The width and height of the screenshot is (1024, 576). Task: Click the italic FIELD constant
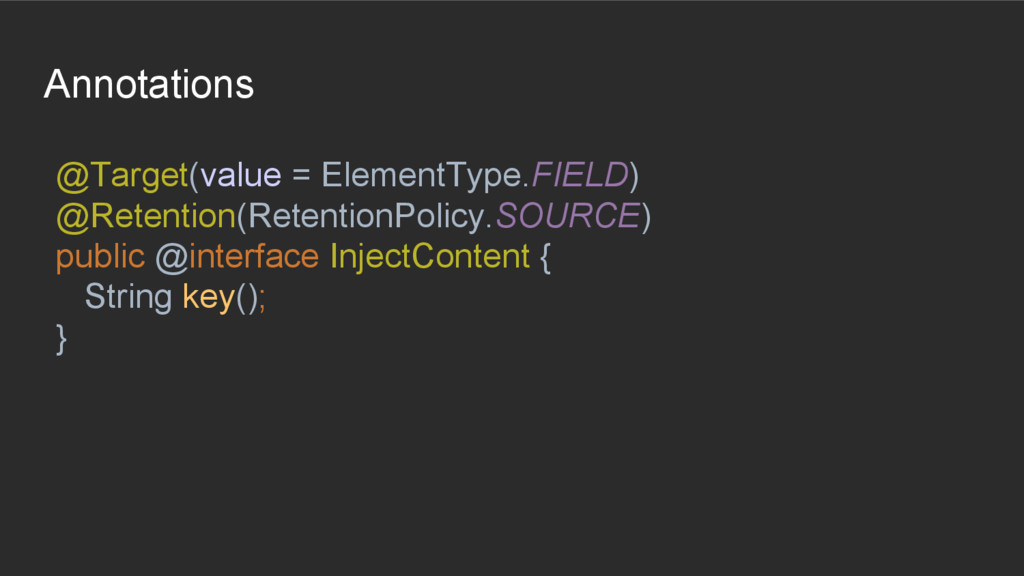point(579,176)
